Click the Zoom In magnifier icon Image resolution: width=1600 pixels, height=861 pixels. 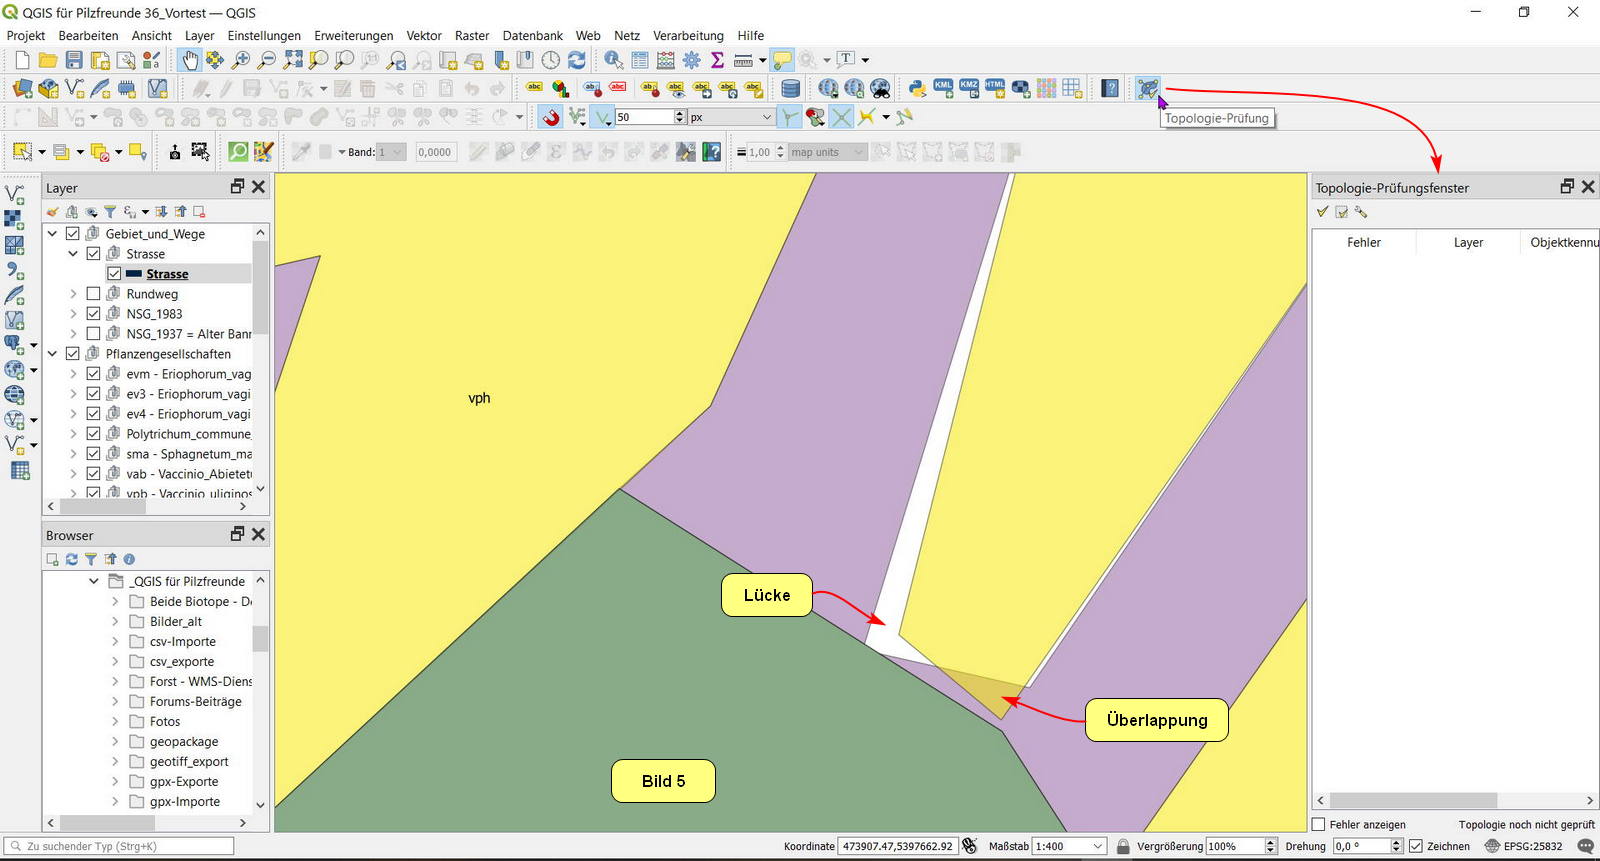[x=241, y=60]
